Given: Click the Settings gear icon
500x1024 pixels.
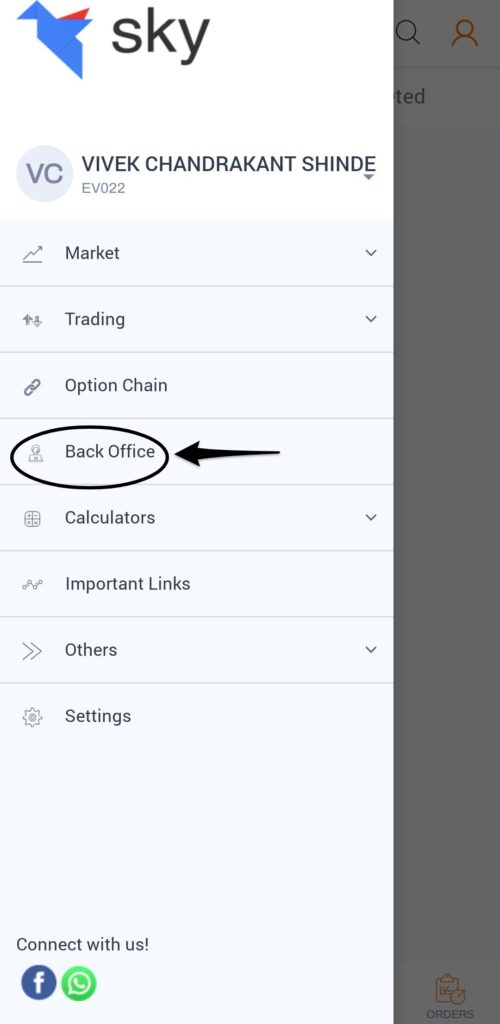Looking at the screenshot, I should (32, 716).
